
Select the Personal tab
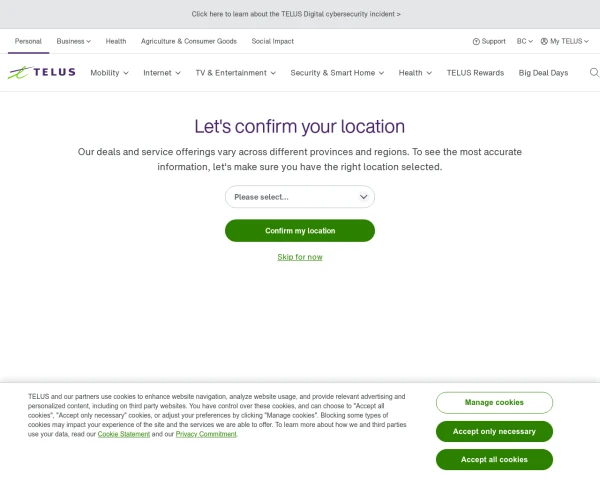[x=28, y=41]
